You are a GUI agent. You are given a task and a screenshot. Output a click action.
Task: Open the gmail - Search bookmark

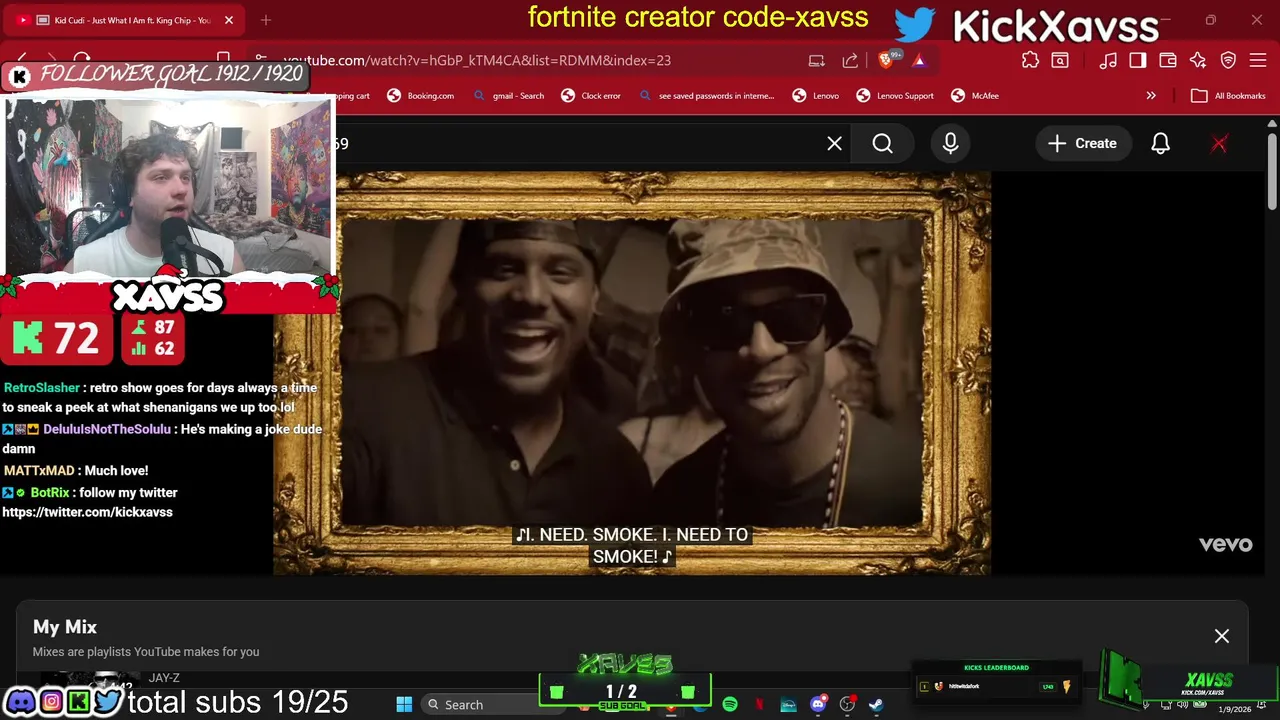[x=509, y=96]
